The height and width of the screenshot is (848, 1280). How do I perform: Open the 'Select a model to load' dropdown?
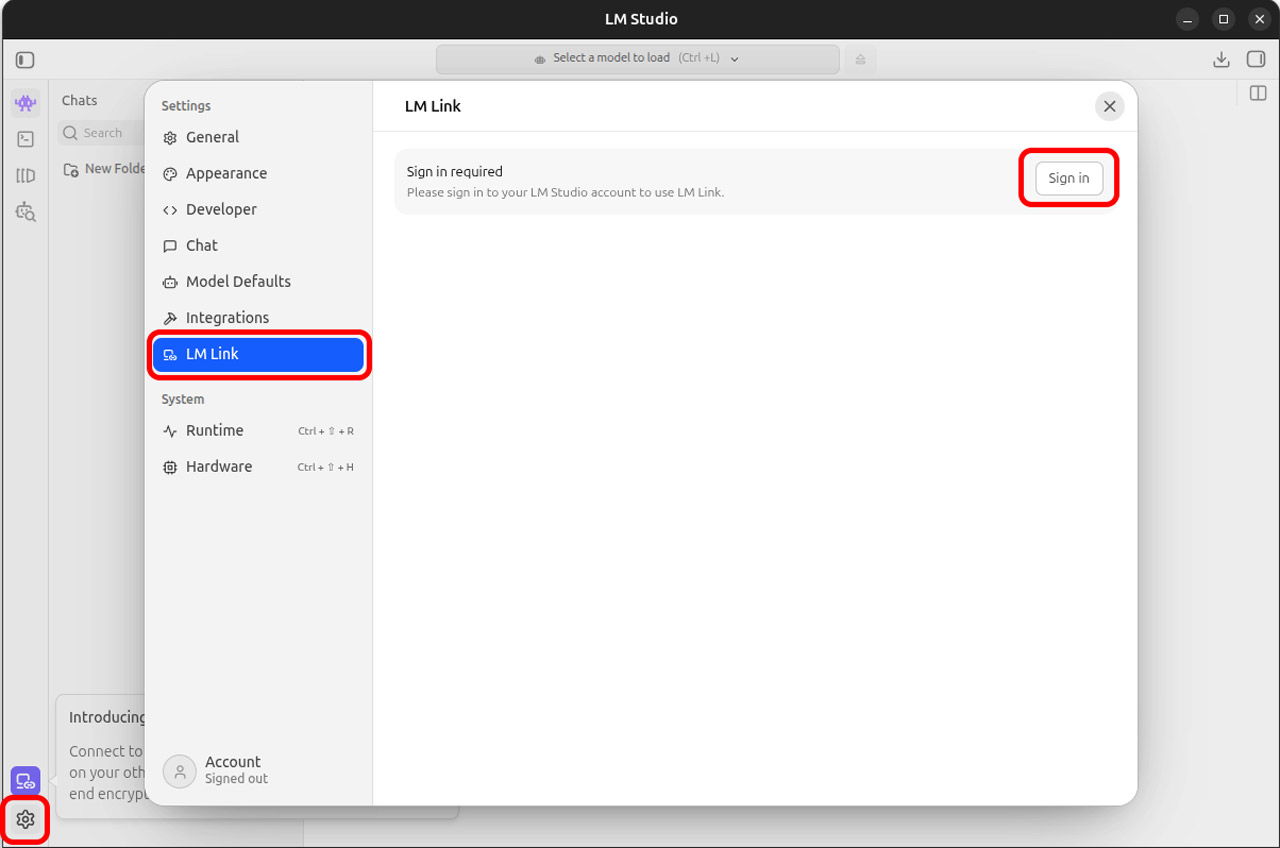click(x=638, y=59)
